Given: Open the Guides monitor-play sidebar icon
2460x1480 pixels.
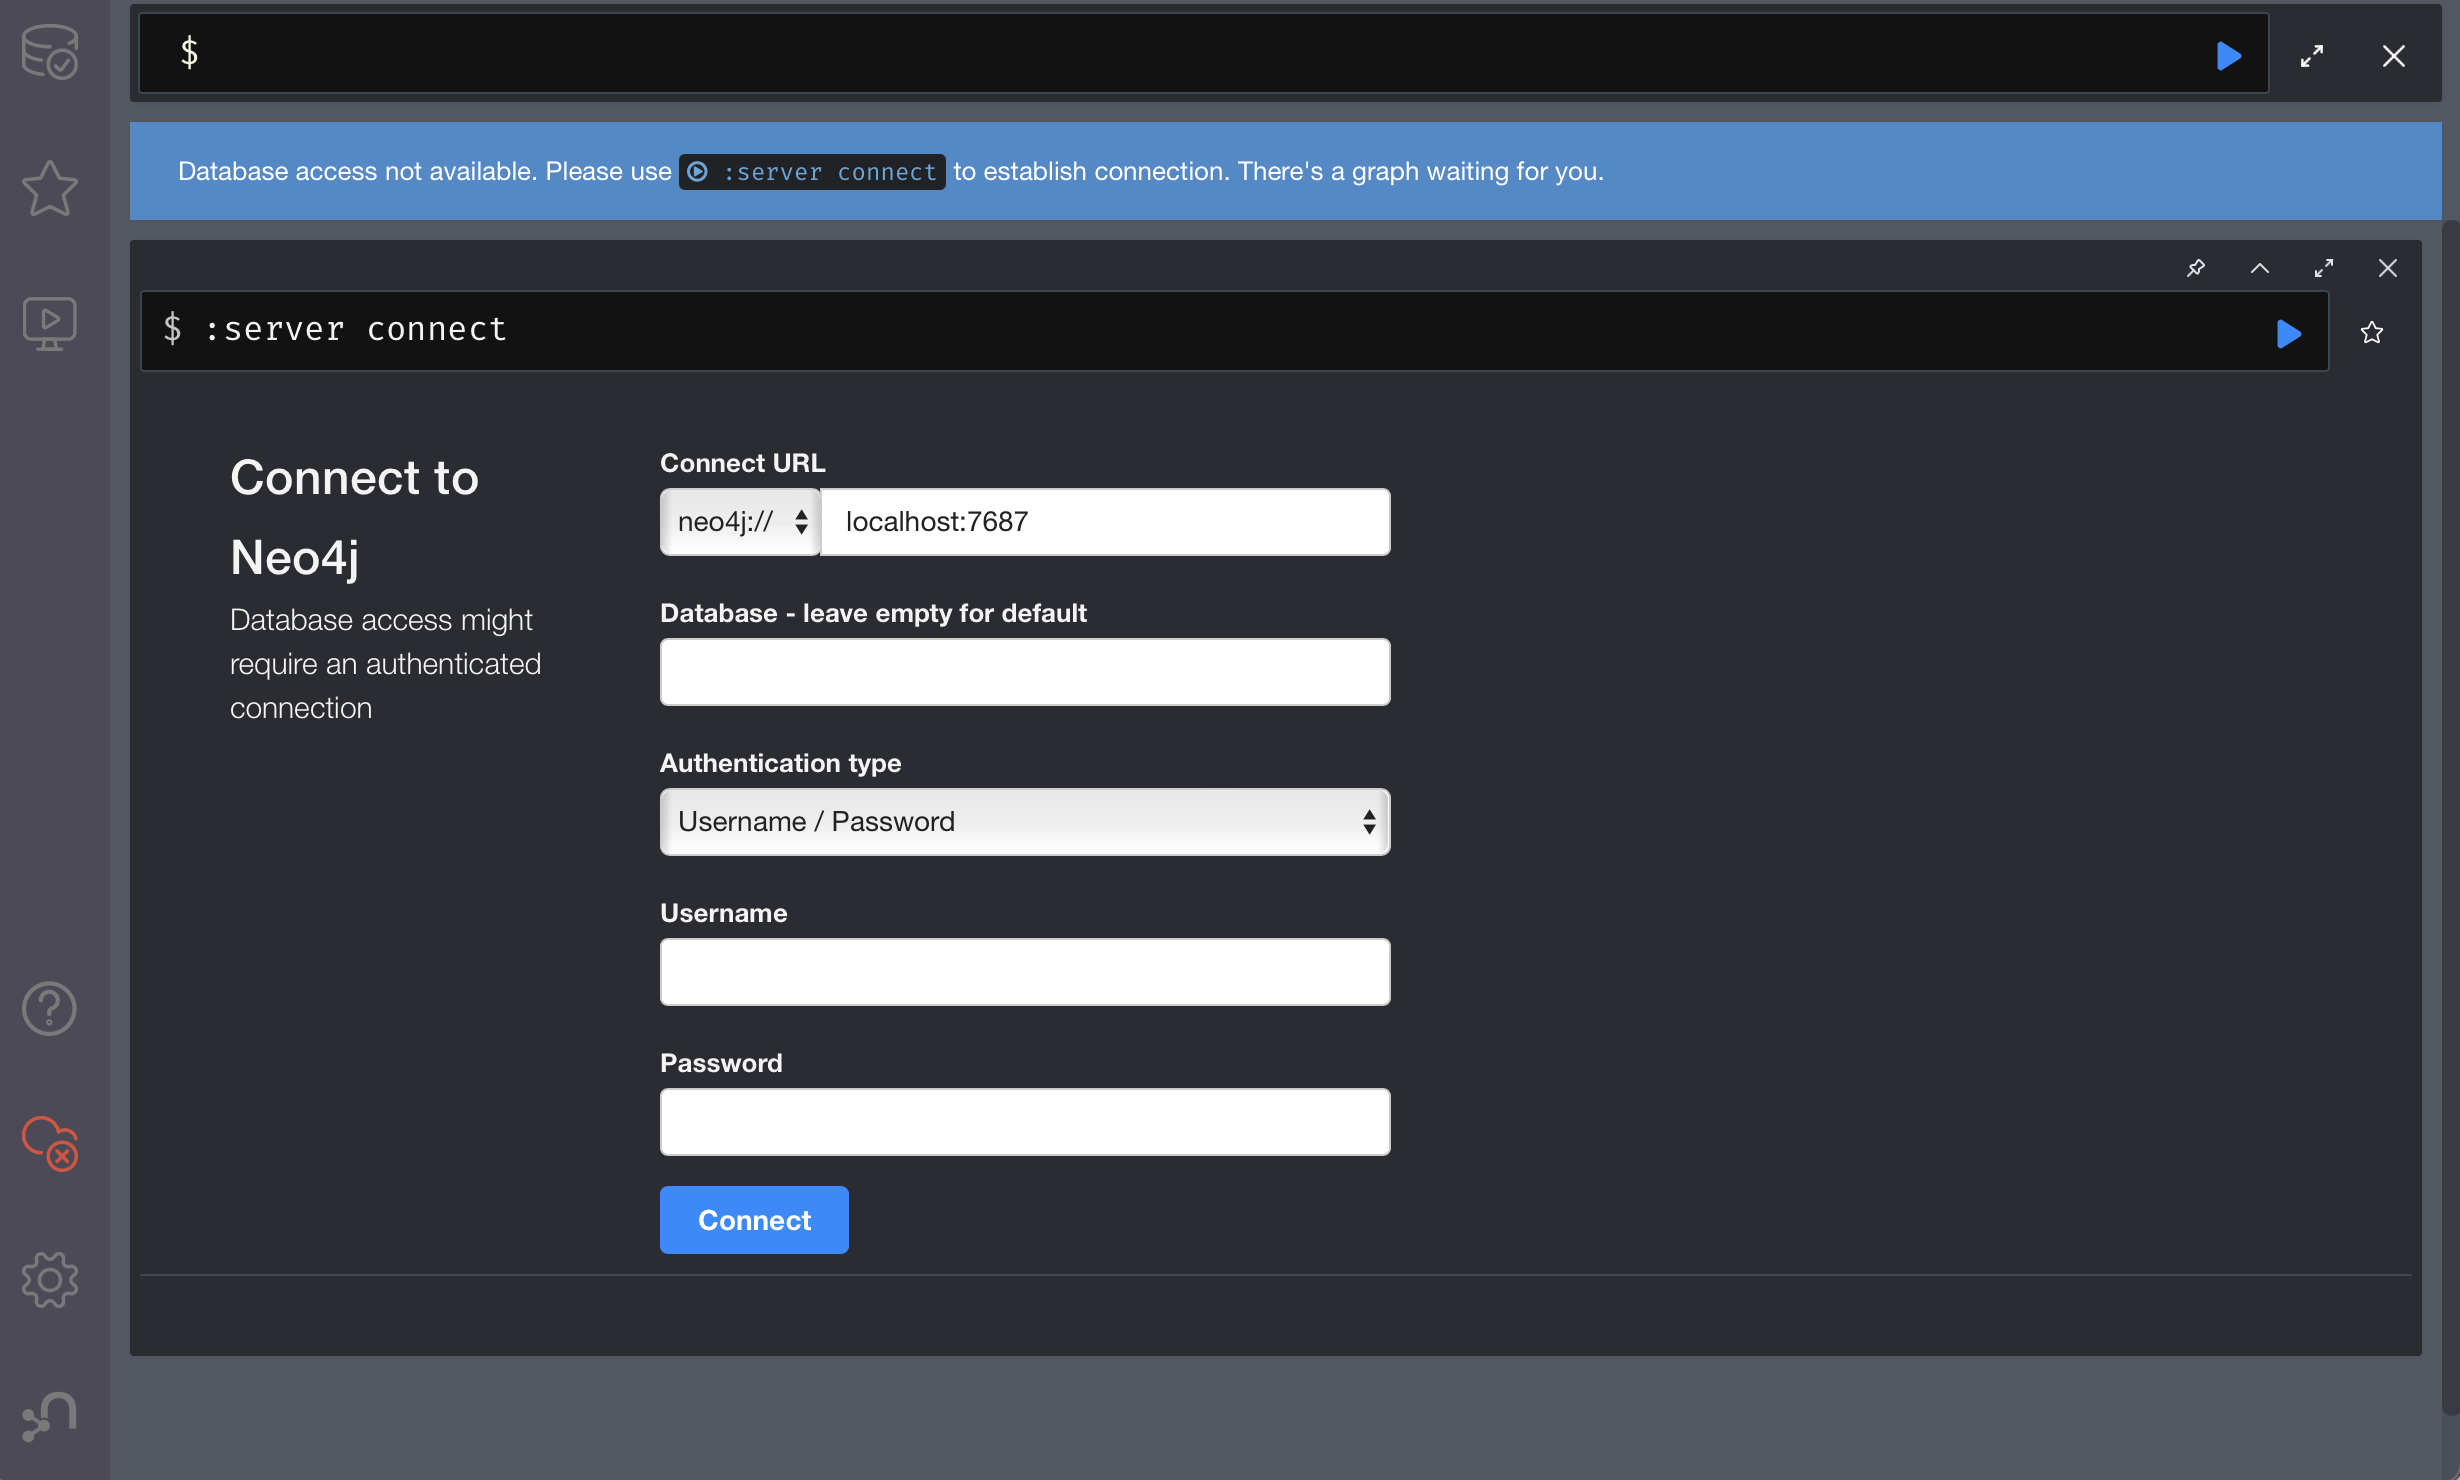Looking at the screenshot, I should tap(50, 324).
